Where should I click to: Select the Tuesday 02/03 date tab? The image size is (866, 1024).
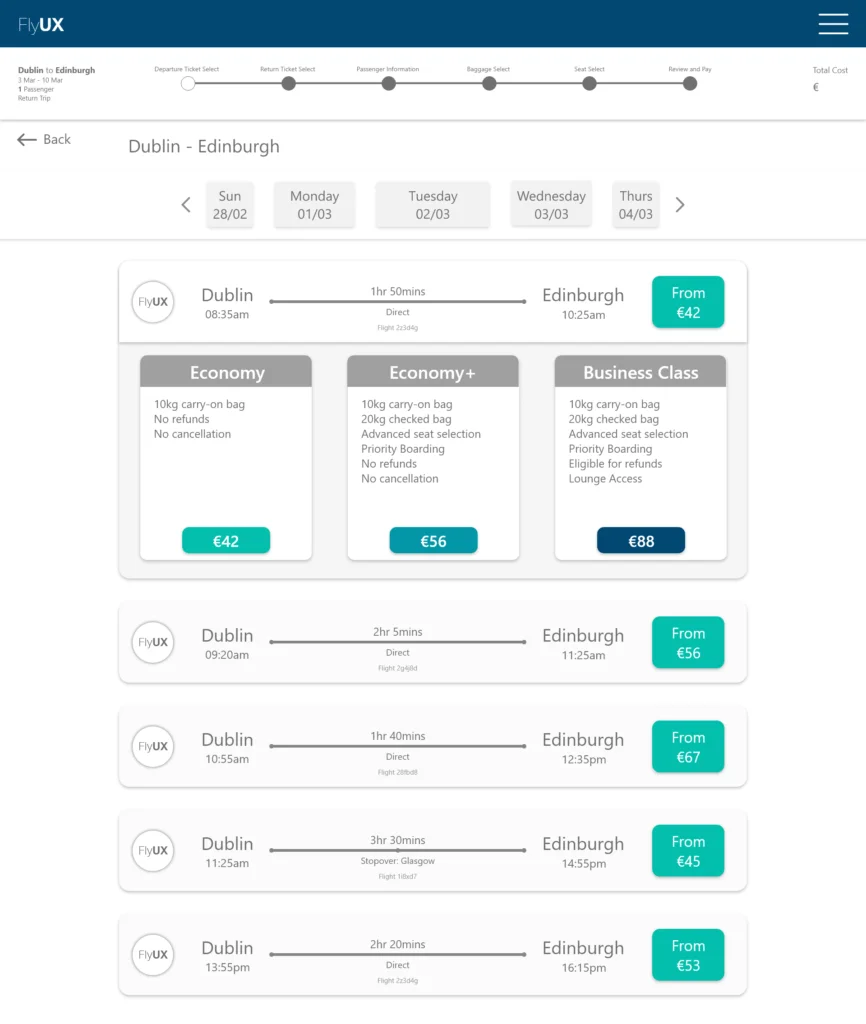coord(432,205)
